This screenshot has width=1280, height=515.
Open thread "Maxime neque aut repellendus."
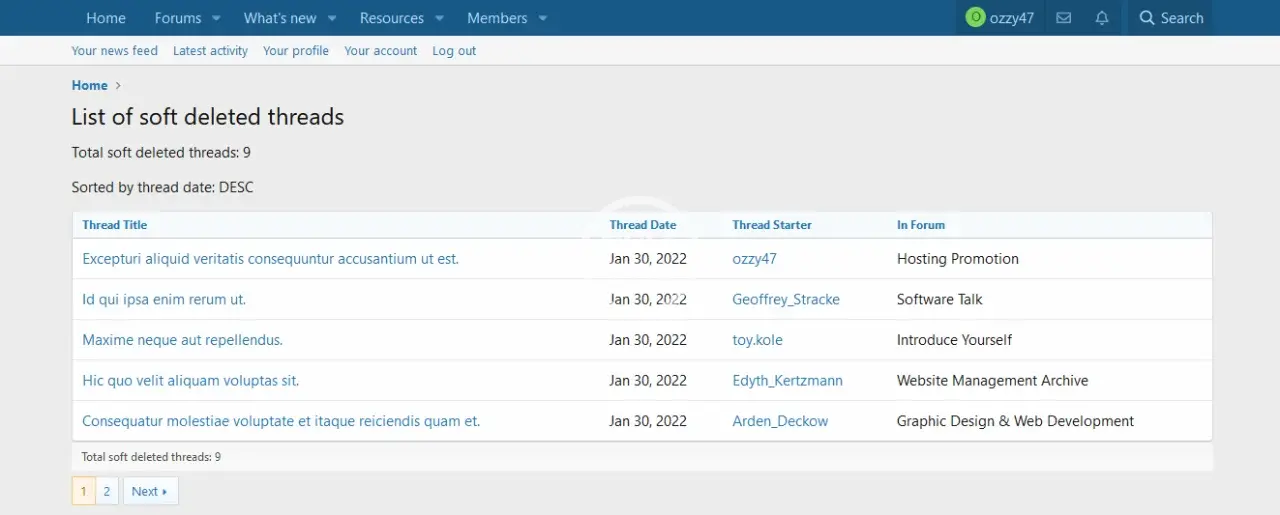coord(182,340)
